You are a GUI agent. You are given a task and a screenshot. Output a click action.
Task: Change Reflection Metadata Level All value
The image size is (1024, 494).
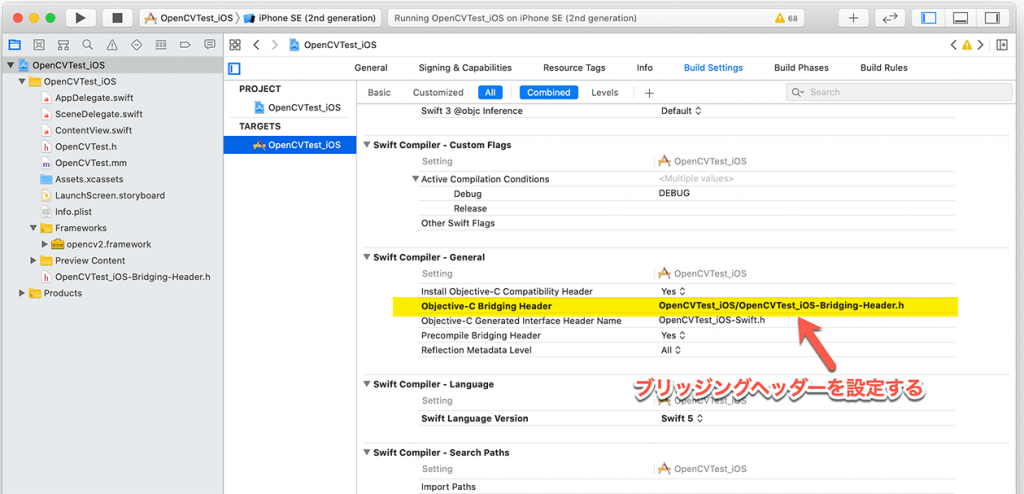tap(671, 350)
